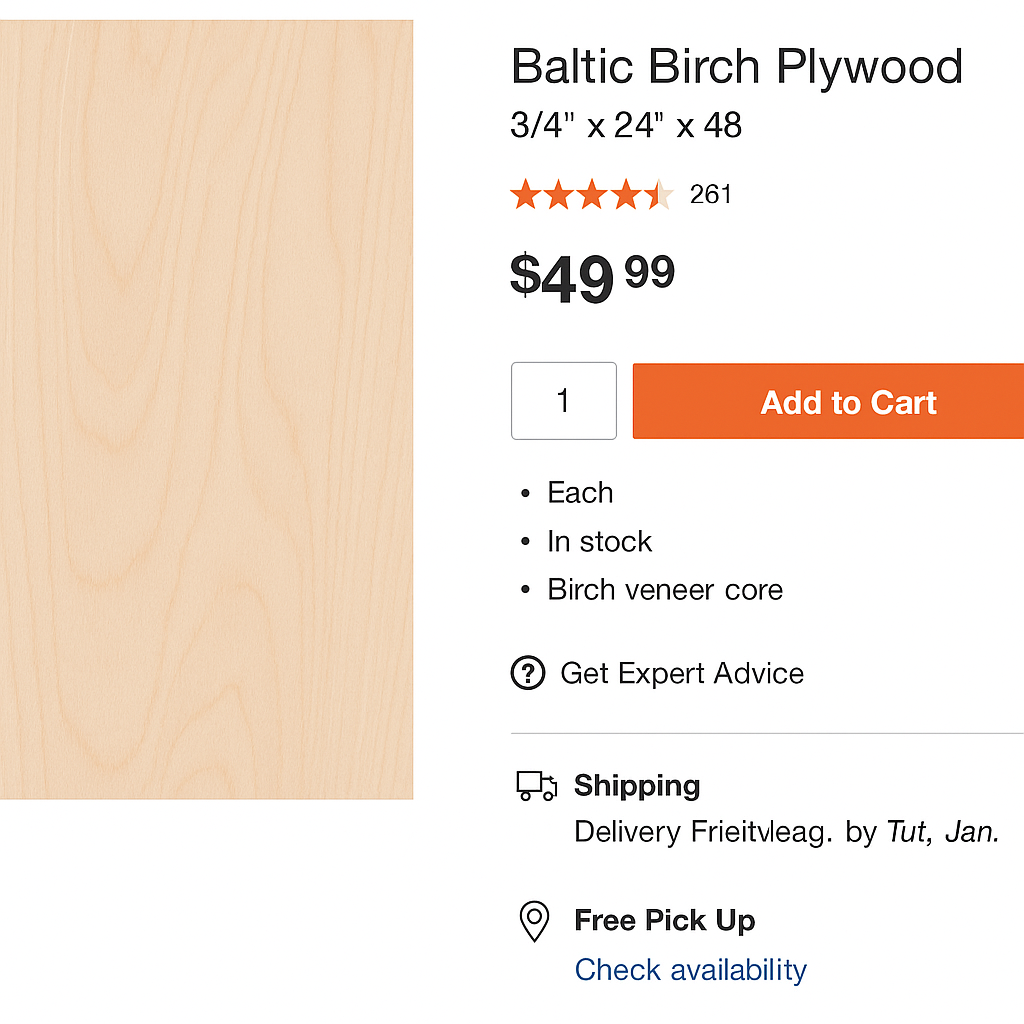
Task: Click the Shipping section heading
Action: point(636,786)
